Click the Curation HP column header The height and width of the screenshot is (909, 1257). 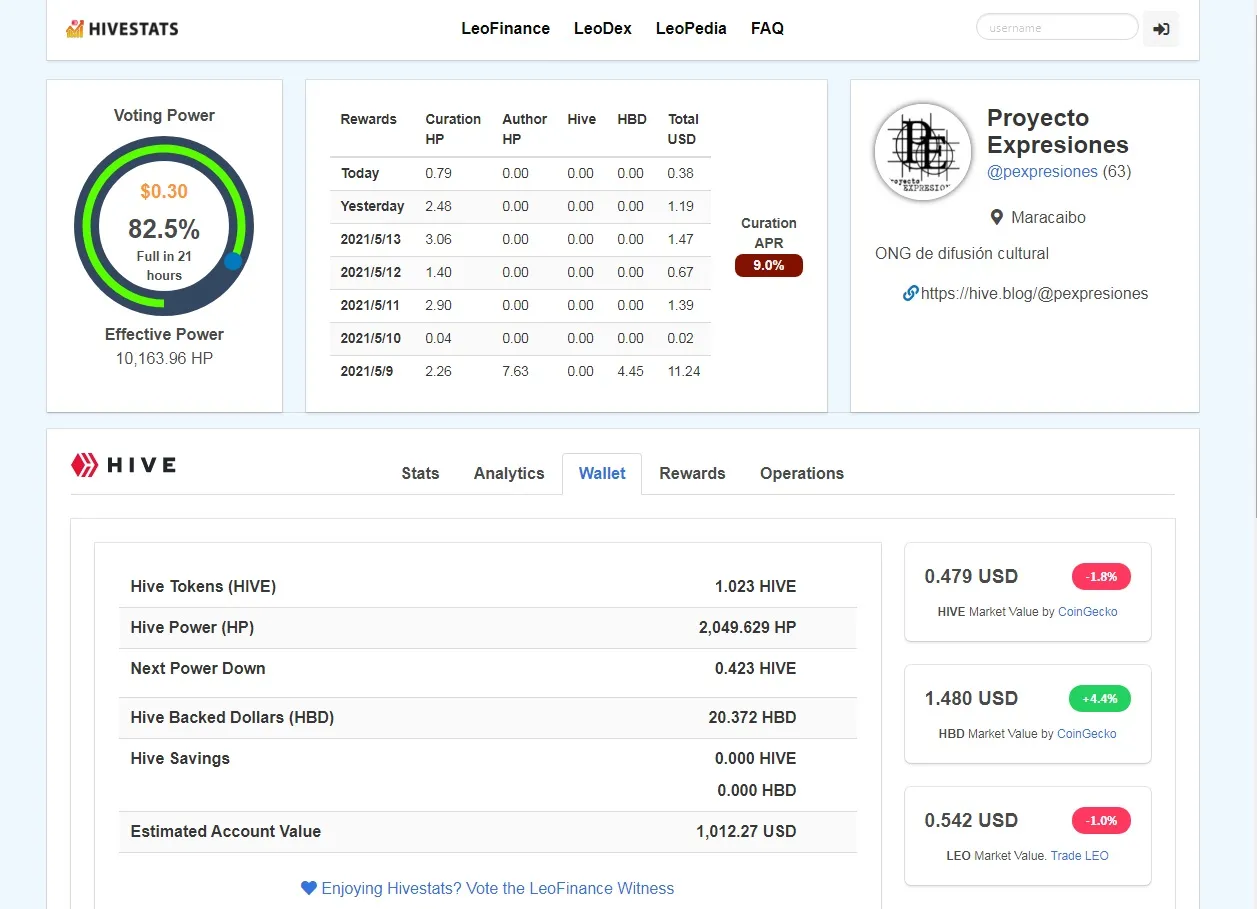[x=453, y=129]
